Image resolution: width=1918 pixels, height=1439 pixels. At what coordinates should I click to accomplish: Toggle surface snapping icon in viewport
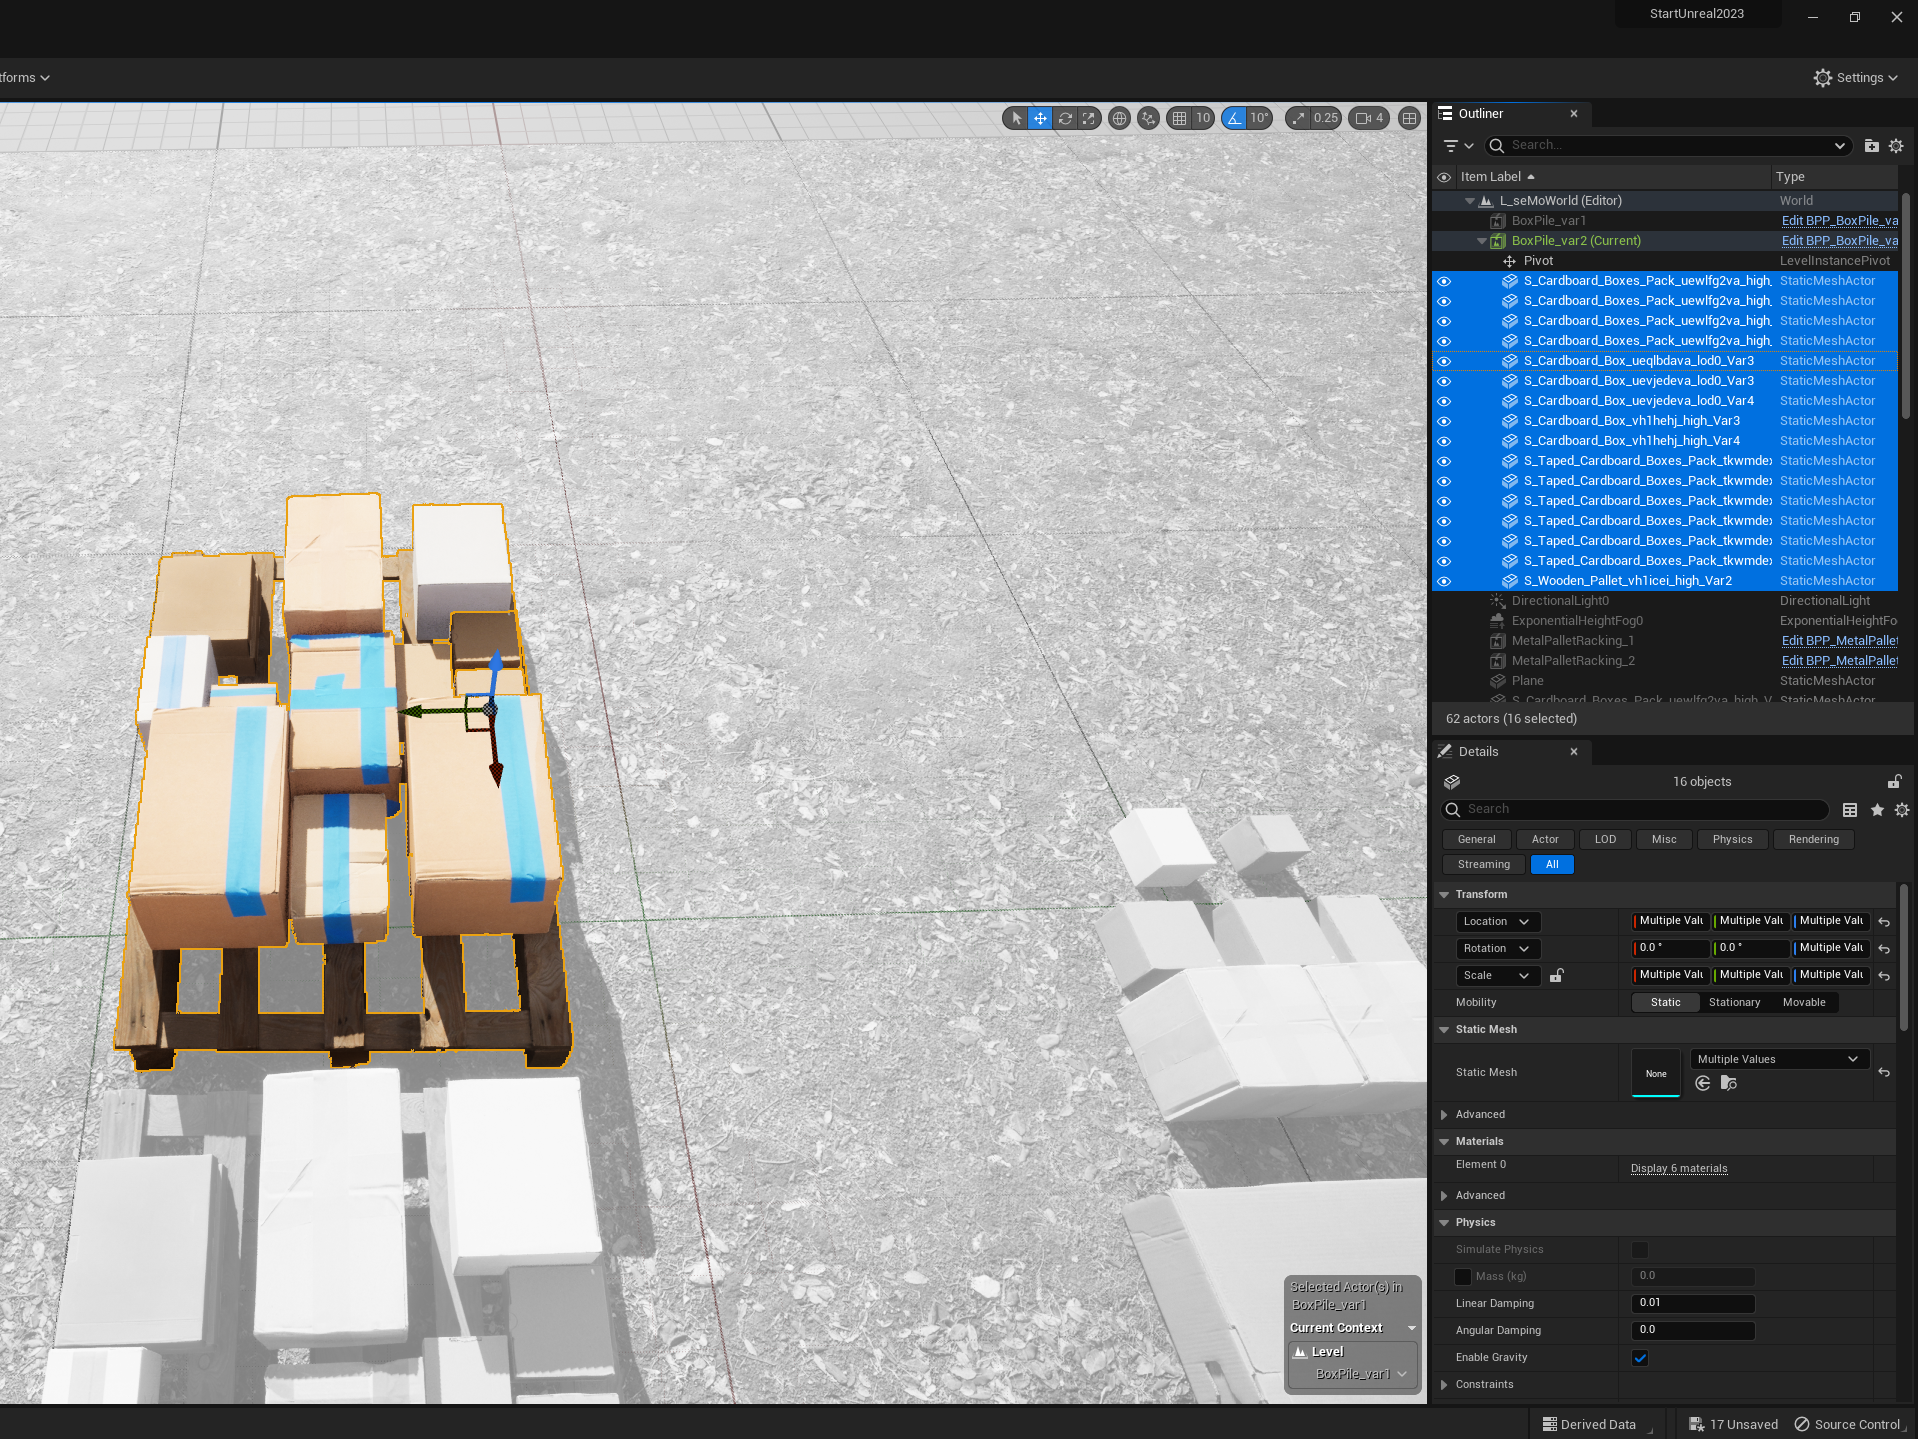[1148, 118]
